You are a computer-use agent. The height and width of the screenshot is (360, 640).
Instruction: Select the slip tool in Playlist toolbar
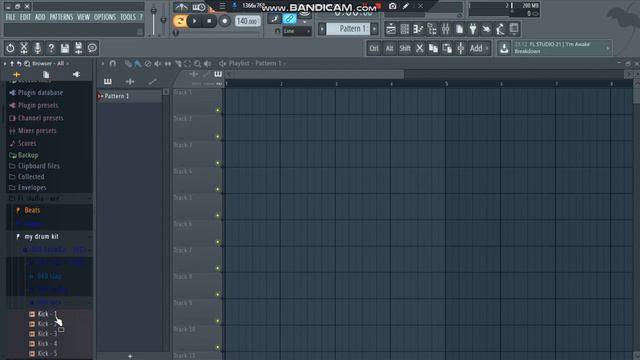tap(168, 64)
